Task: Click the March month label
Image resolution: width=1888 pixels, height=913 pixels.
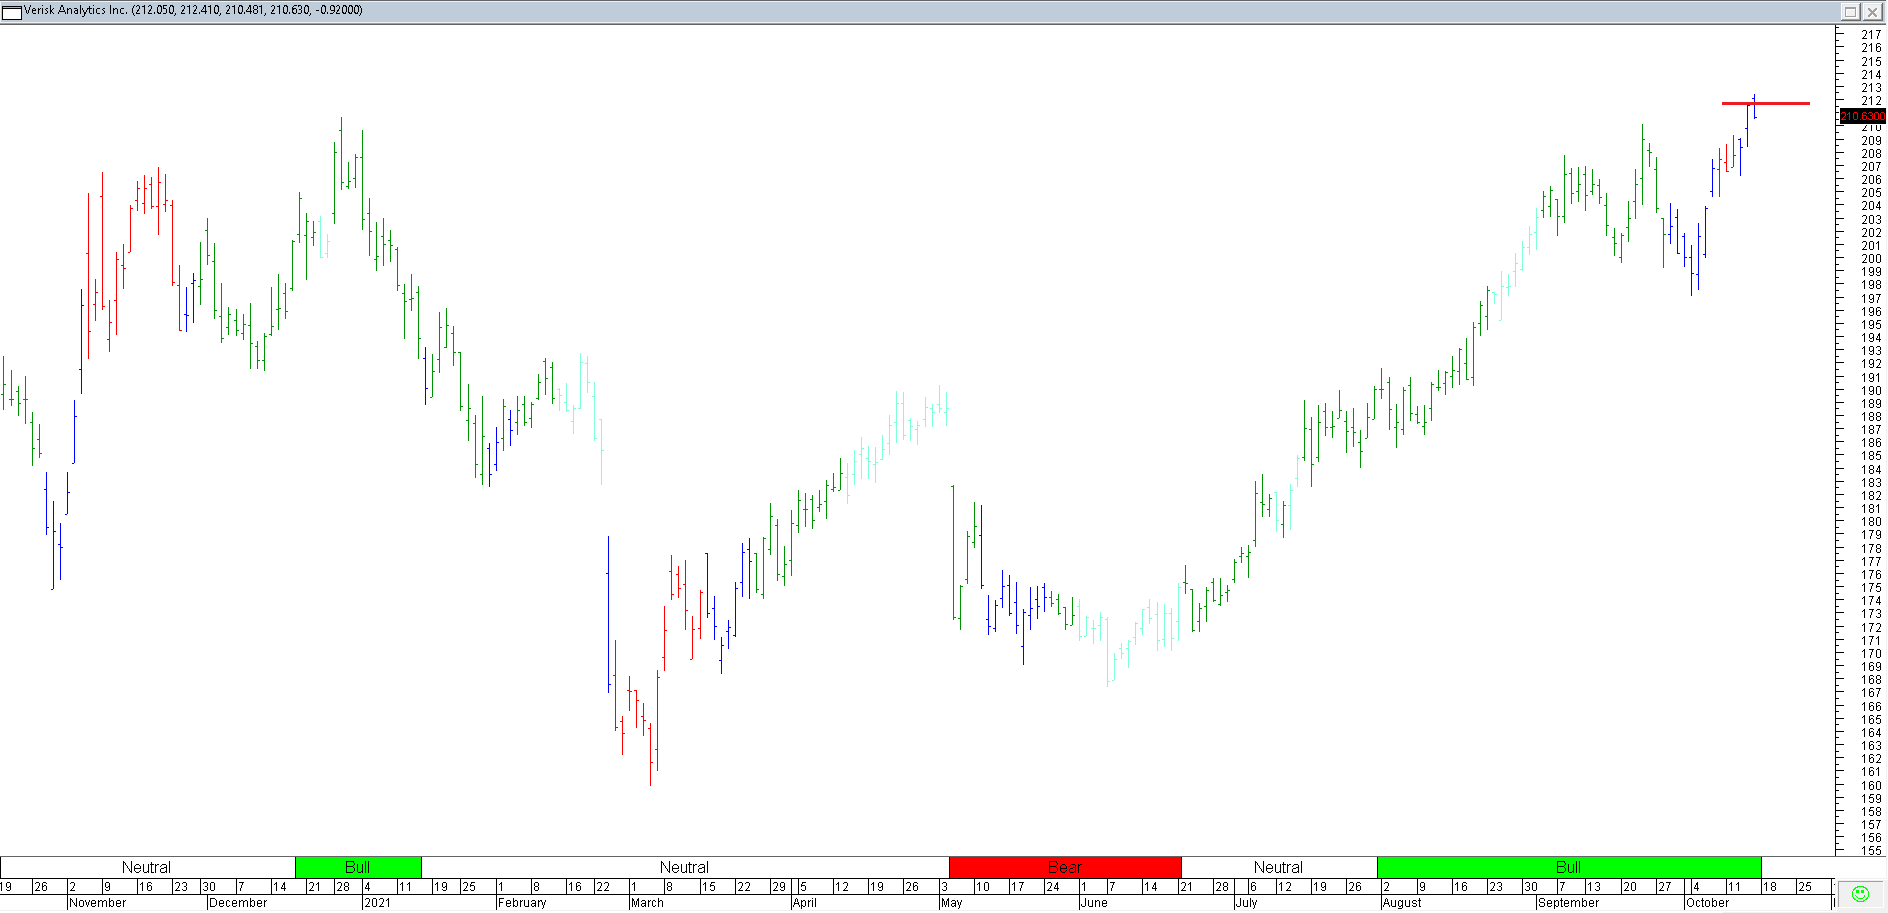Action: [x=647, y=903]
